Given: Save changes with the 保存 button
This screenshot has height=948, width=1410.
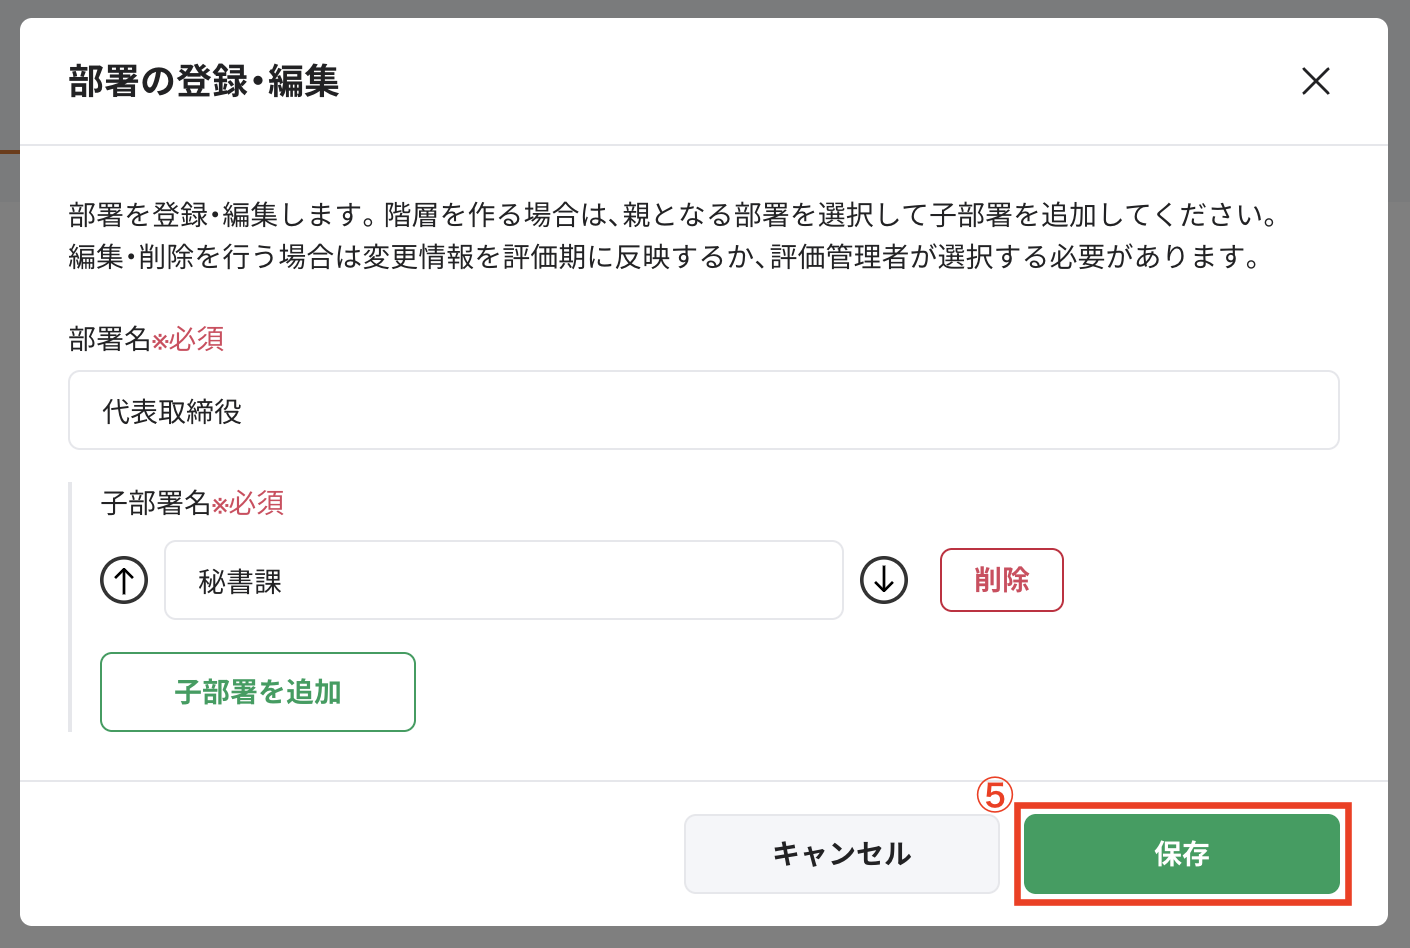Looking at the screenshot, I should [x=1181, y=854].
